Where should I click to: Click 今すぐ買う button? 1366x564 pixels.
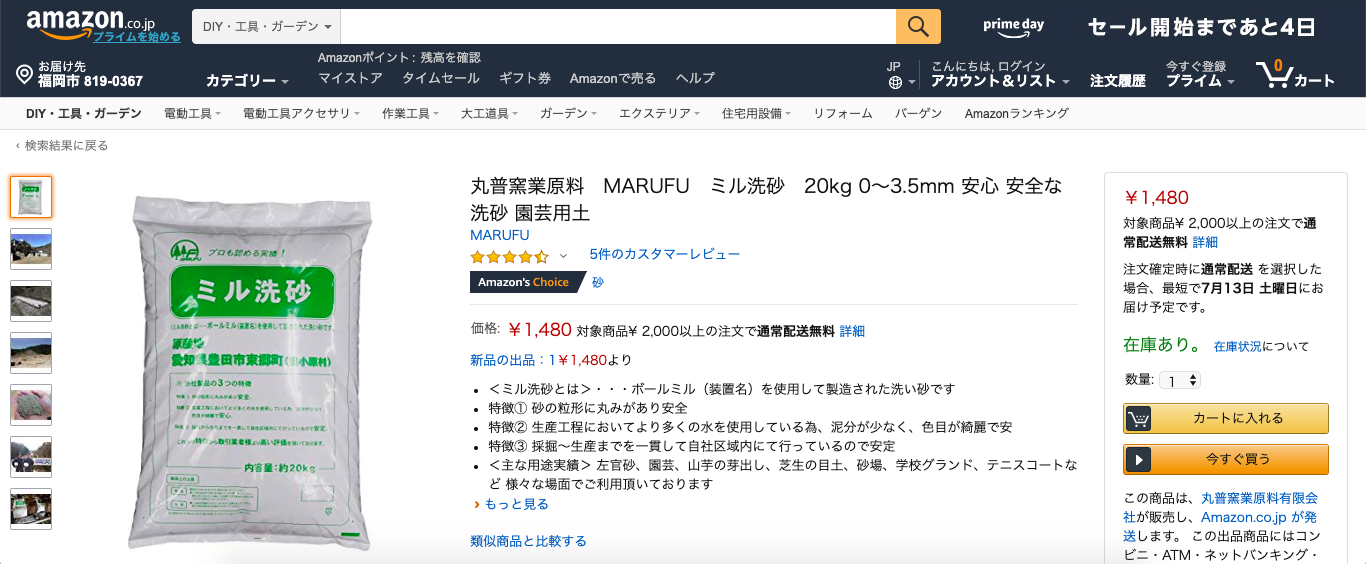click(1226, 459)
